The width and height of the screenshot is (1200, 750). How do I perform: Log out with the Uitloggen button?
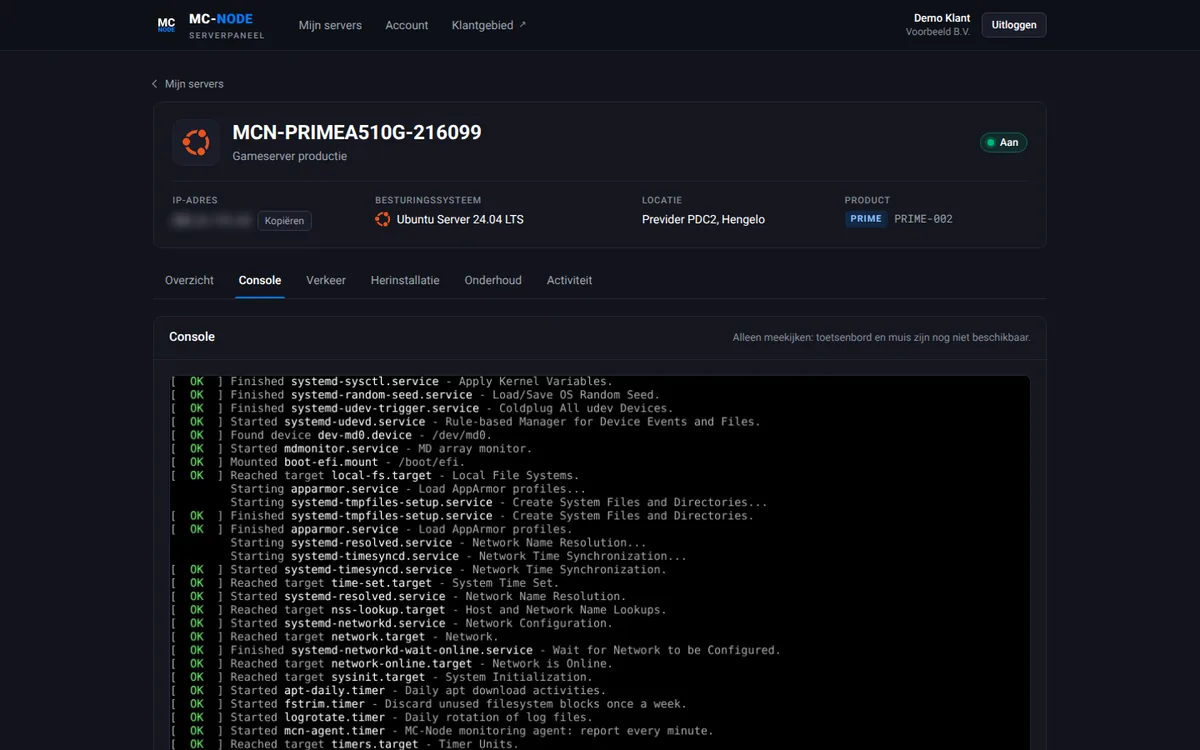pyautogui.click(x=1014, y=25)
